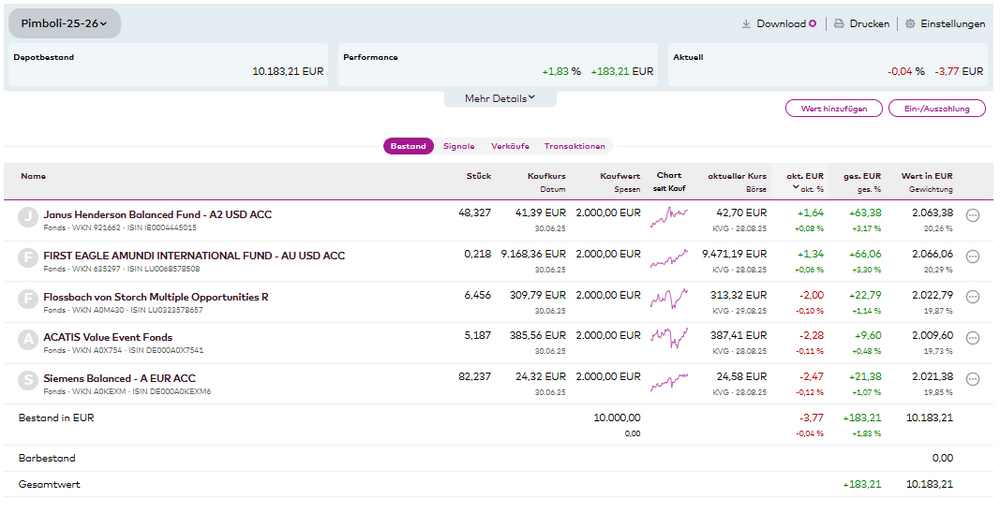Expand the Mehr Details section
Screen dimensions: 1000x513
point(500,98)
